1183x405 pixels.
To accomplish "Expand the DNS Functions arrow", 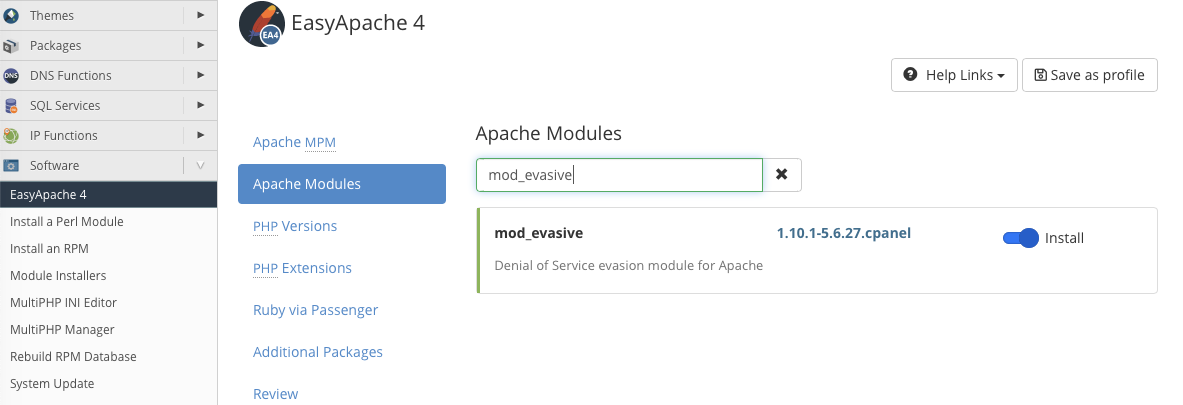I will [201, 75].
